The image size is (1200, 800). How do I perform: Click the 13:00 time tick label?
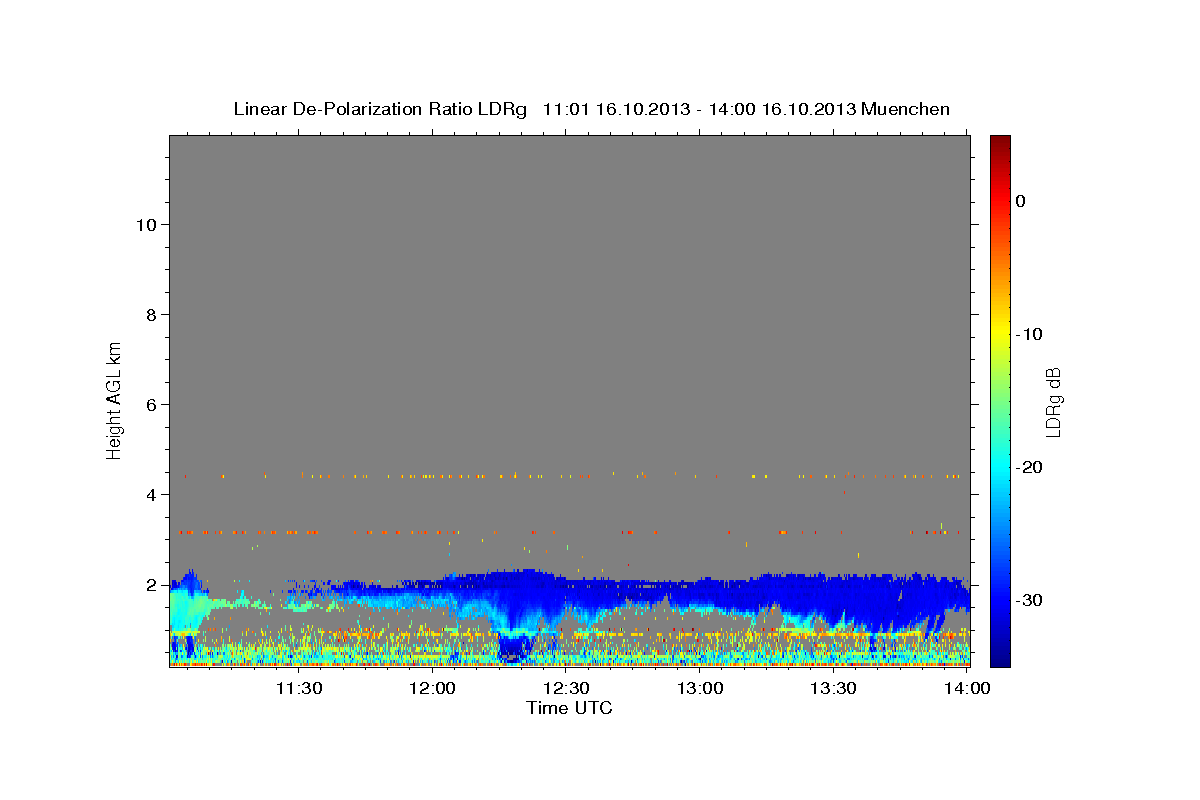[700, 688]
